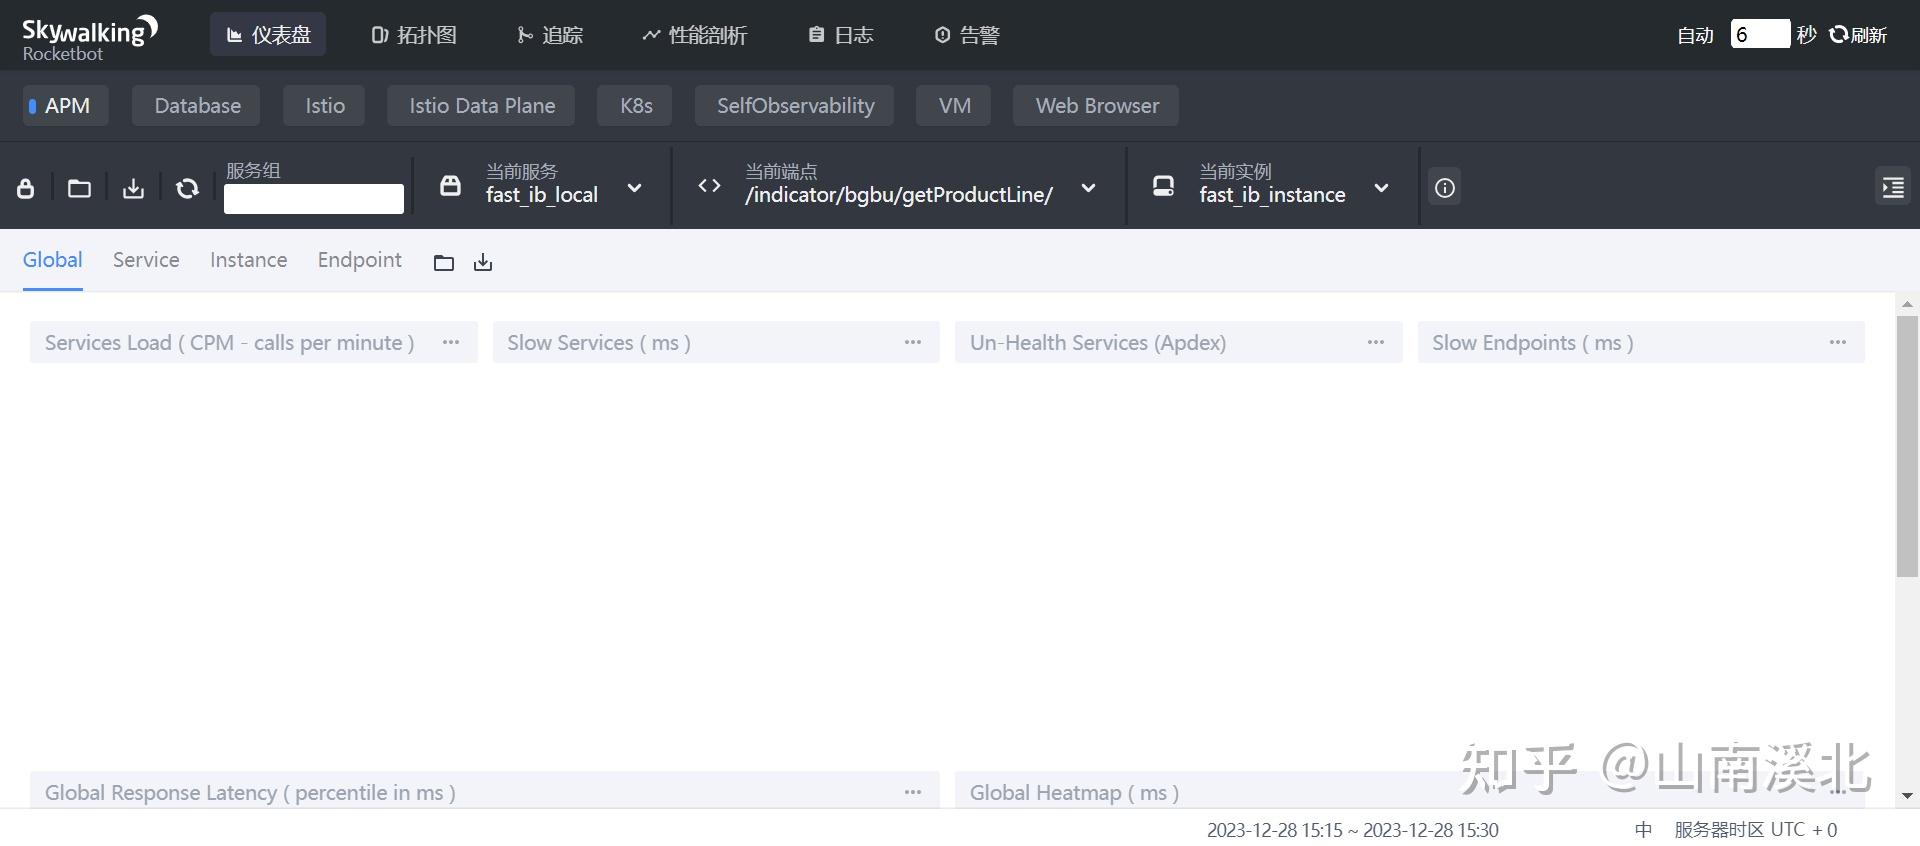Click the 服务组 input field
The height and width of the screenshot is (846, 1920).
click(x=313, y=199)
